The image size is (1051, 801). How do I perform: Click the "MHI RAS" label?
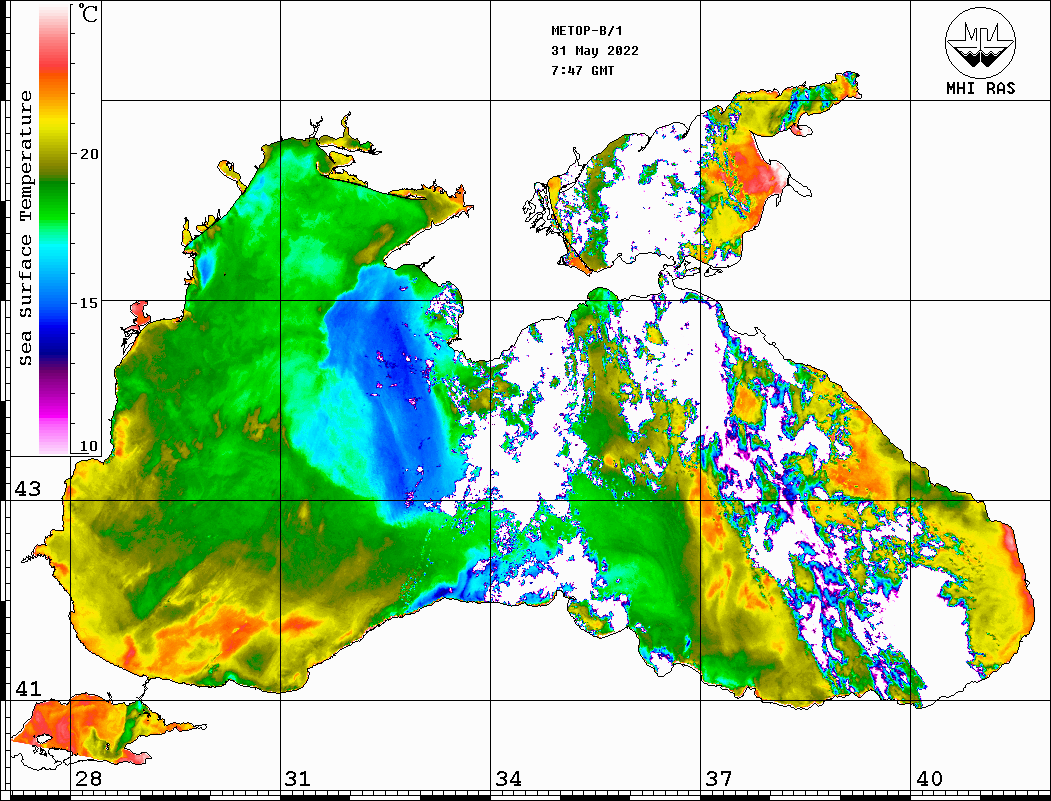[980, 88]
